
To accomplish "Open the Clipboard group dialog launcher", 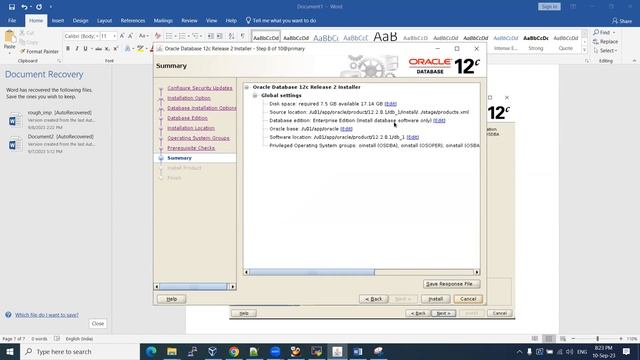I will (x=59, y=61).
